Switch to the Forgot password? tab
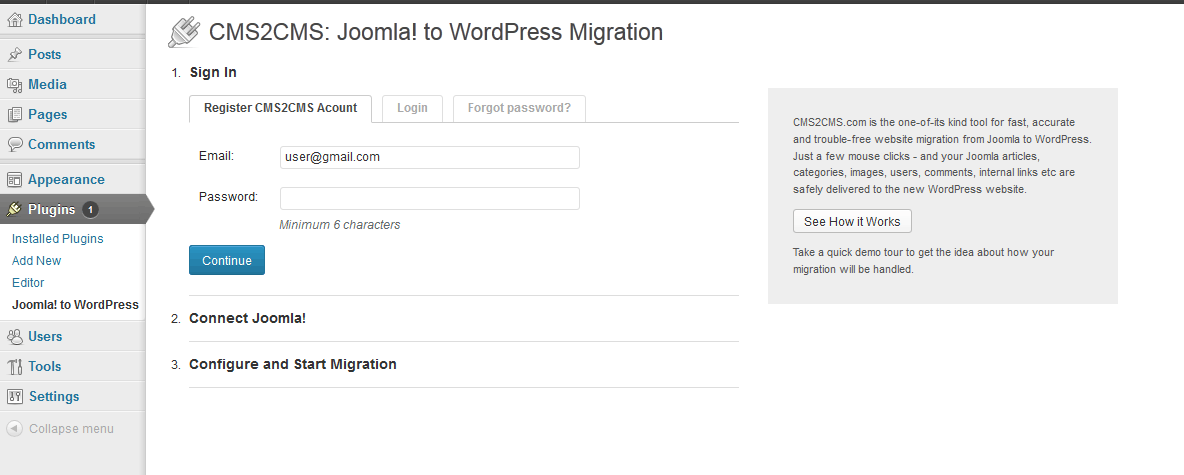1184x475 pixels. tap(520, 108)
